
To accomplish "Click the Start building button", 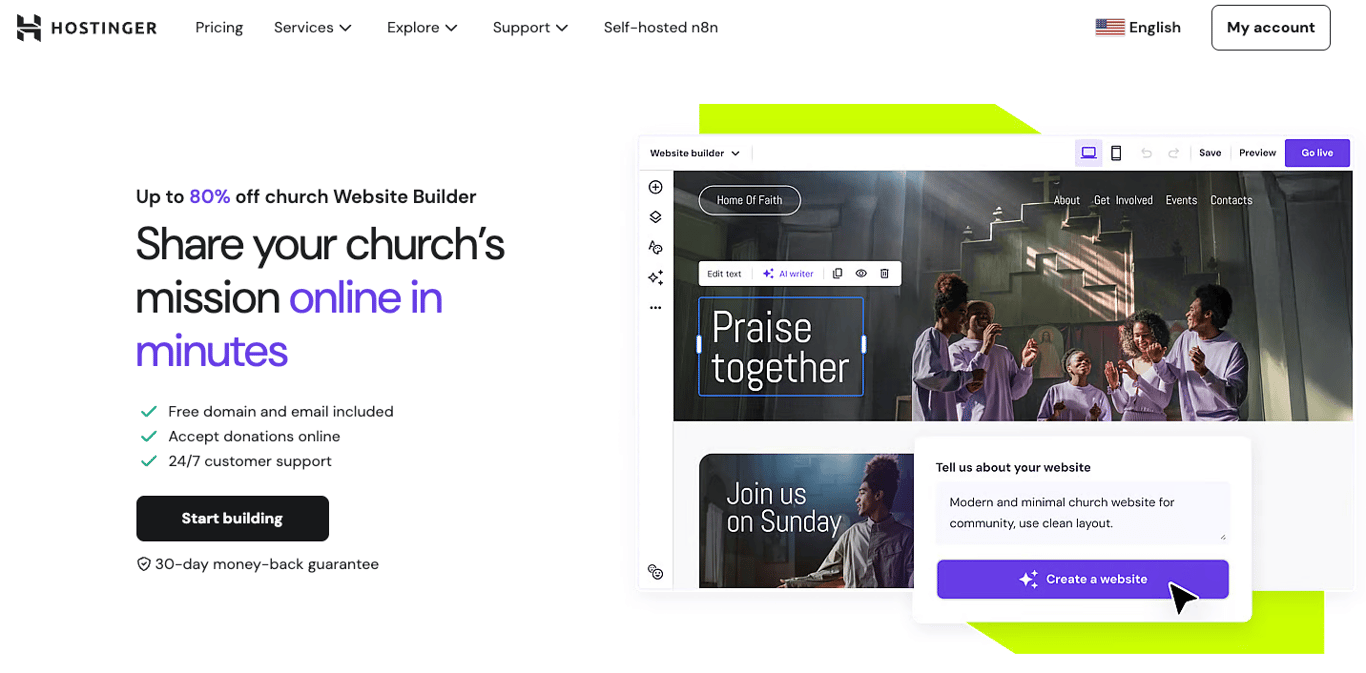I will (x=232, y=518).
